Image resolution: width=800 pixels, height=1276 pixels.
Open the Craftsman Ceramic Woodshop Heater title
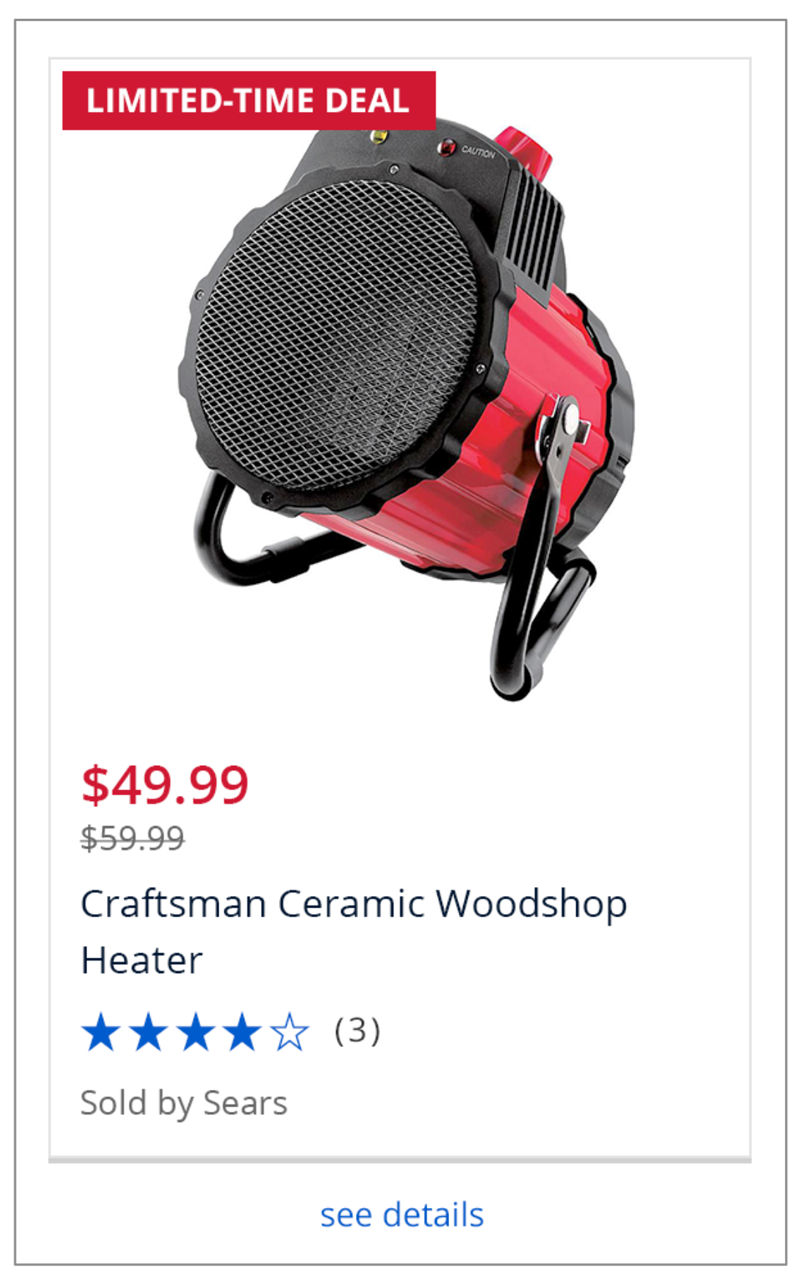[x=354, y=932]
